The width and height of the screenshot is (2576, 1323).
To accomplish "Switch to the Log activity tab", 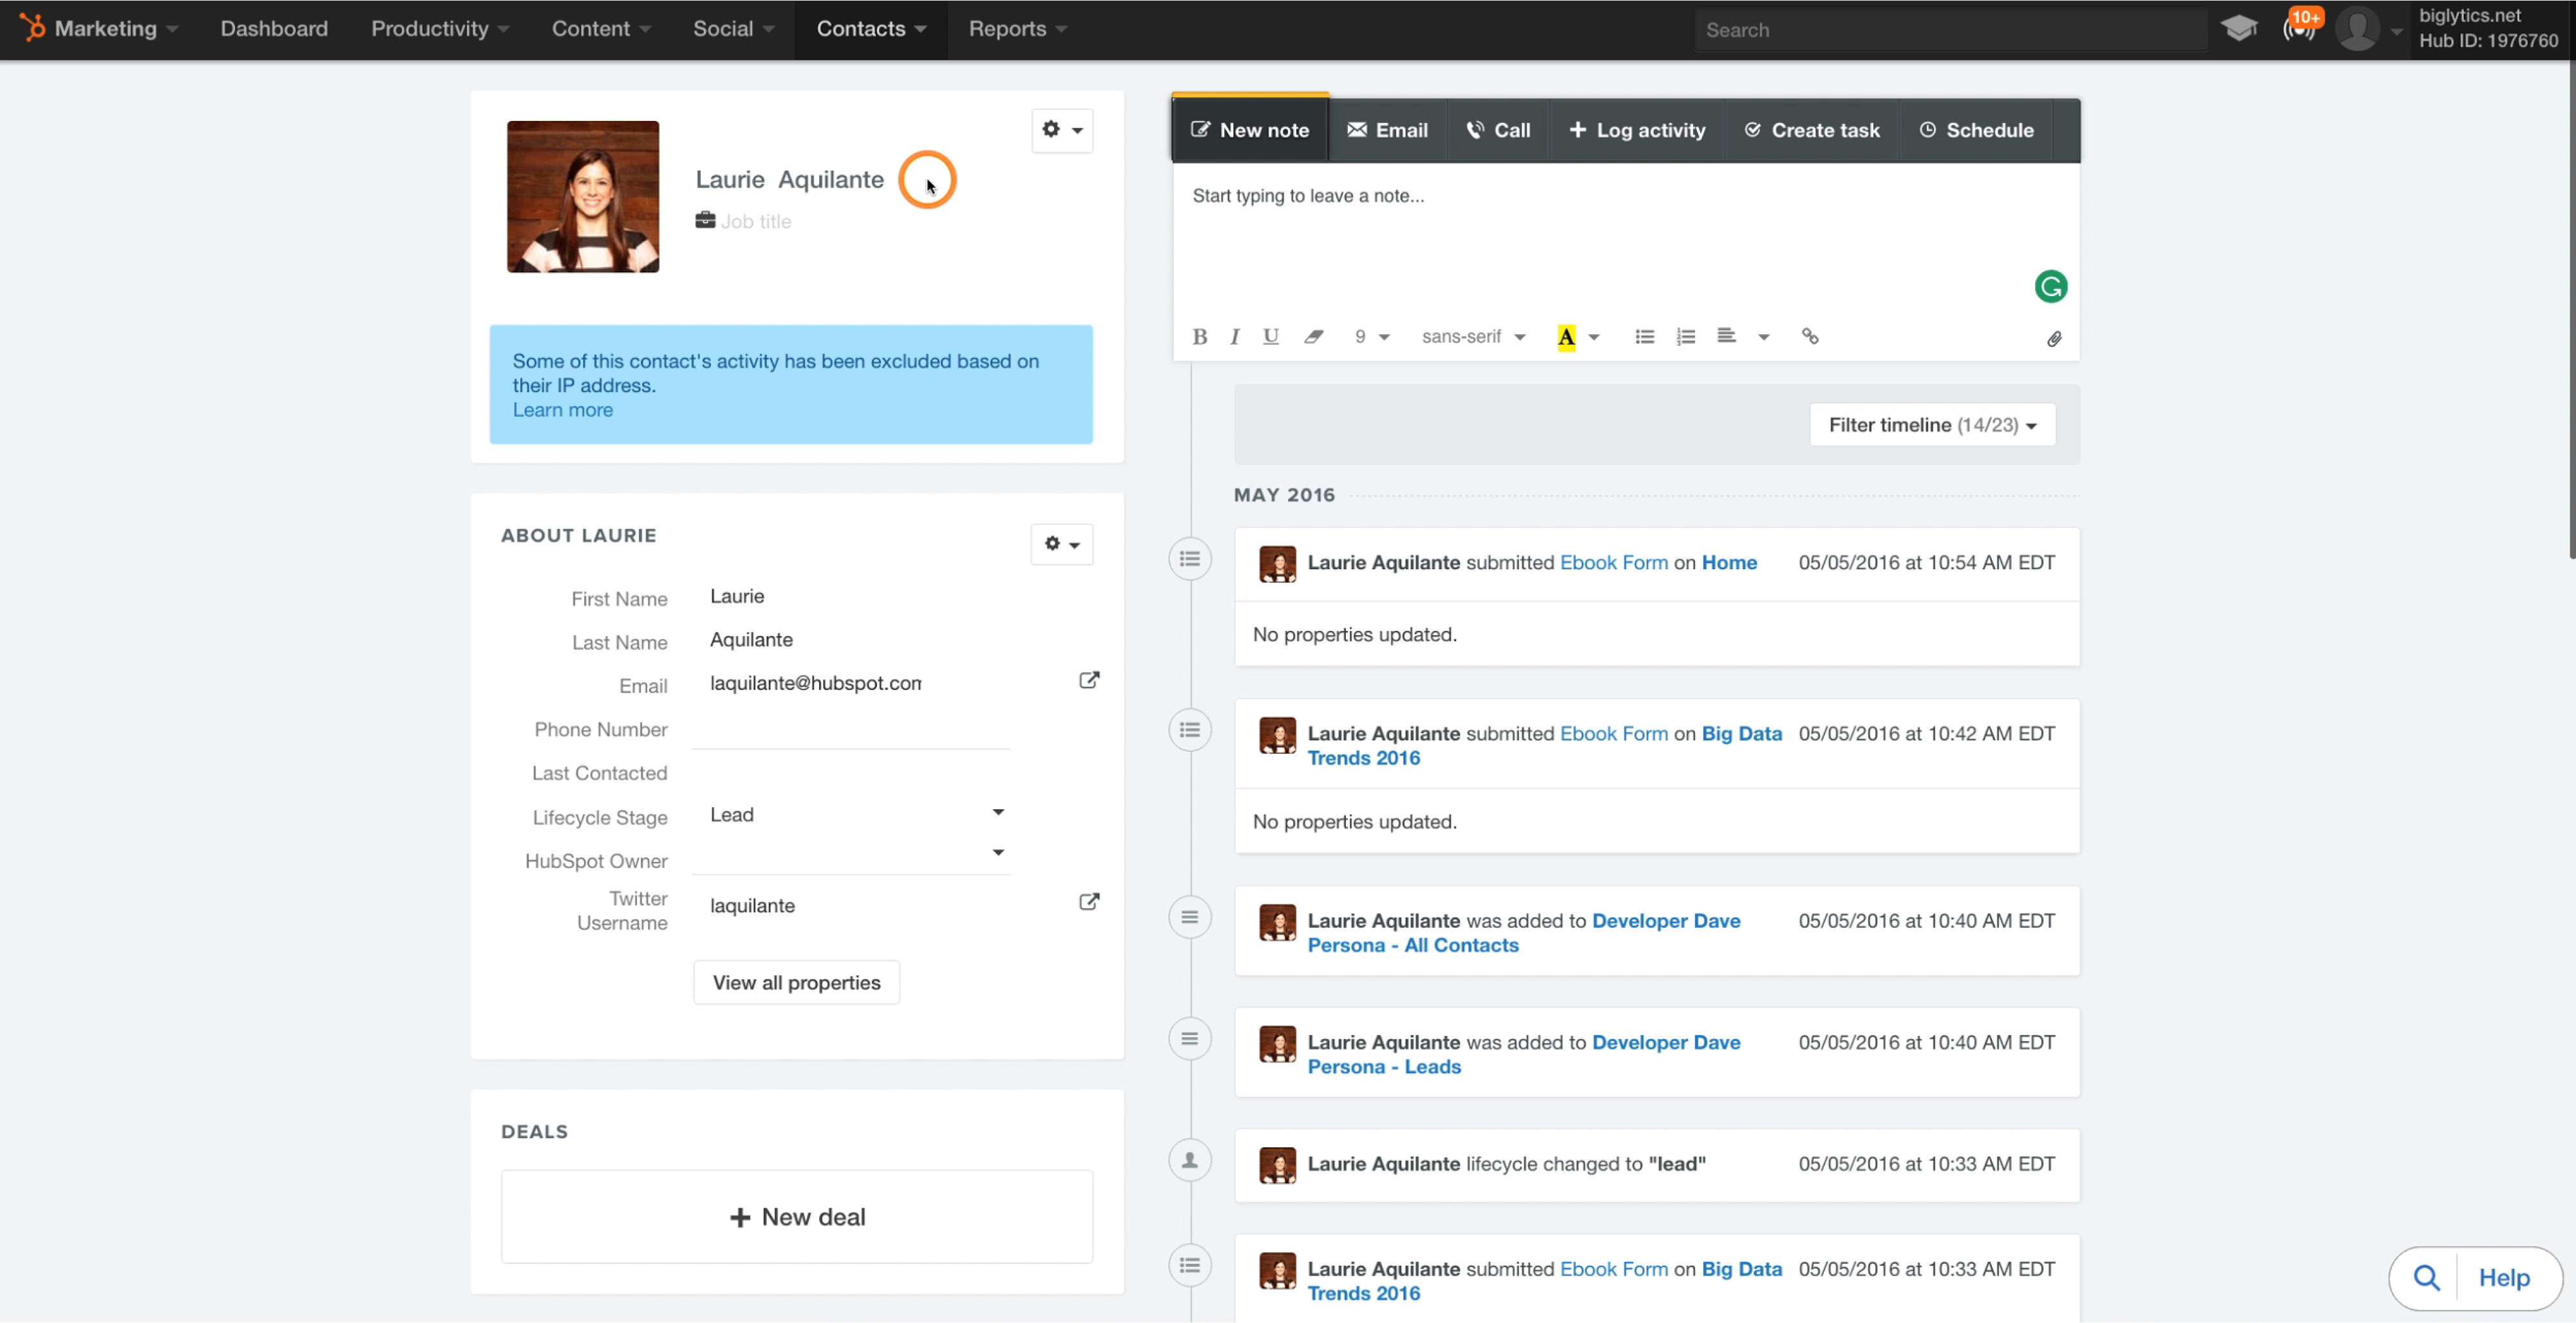I will pyautogui.click(x=1637, y=130).
